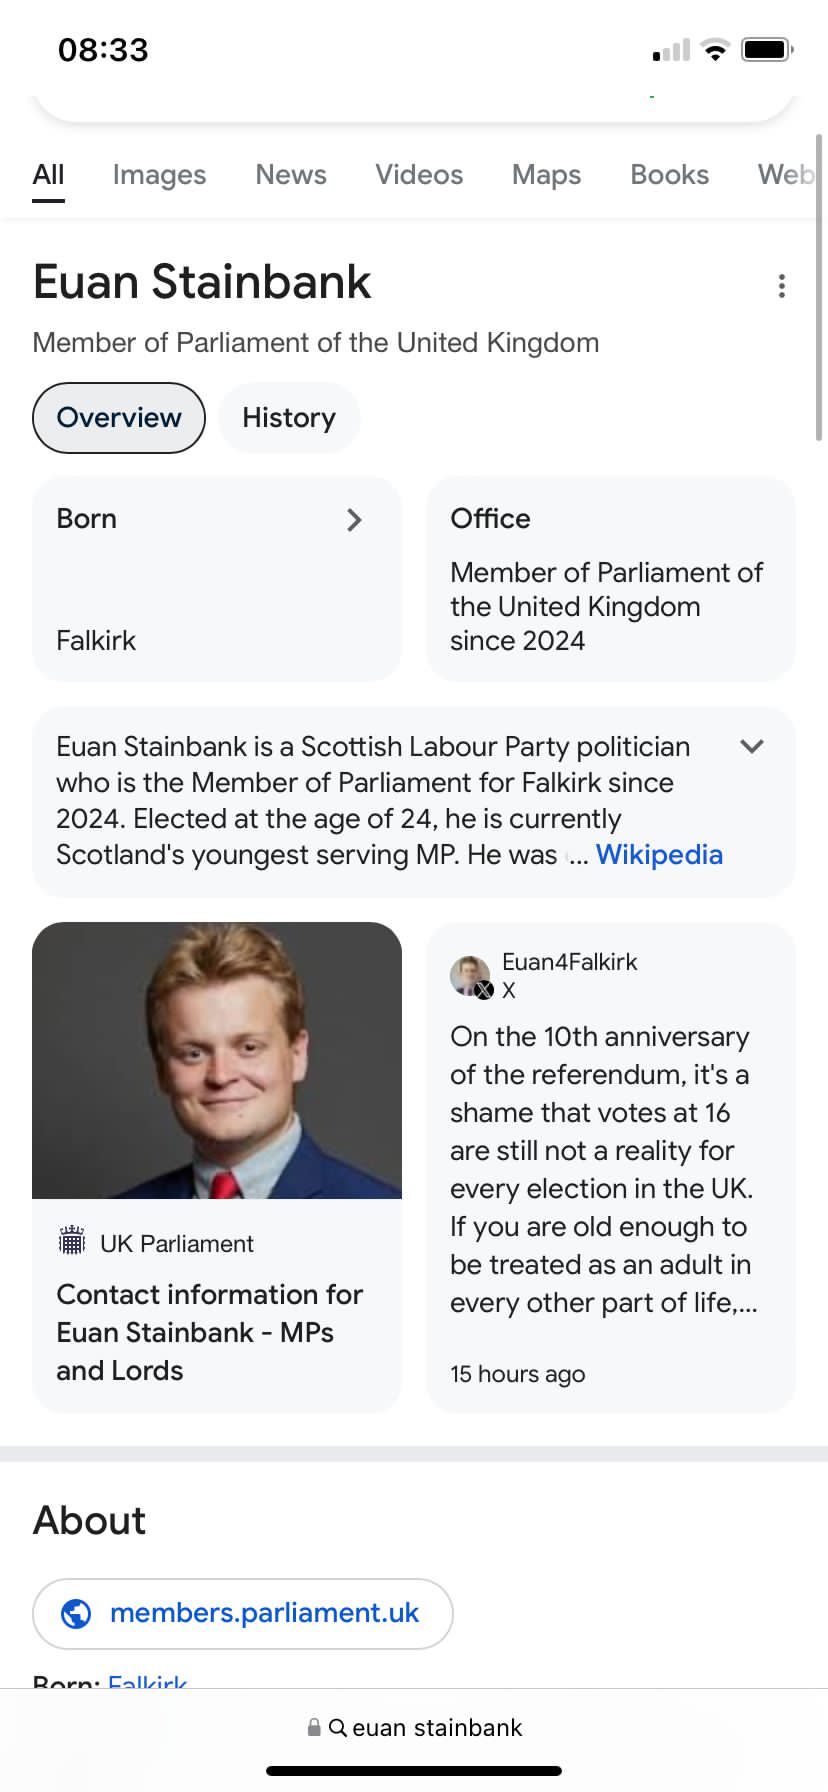Screen dimensions: 828x1792
Task: Tap the Euan Stainbank portrait photo
Action: (x=217, y=1060)
